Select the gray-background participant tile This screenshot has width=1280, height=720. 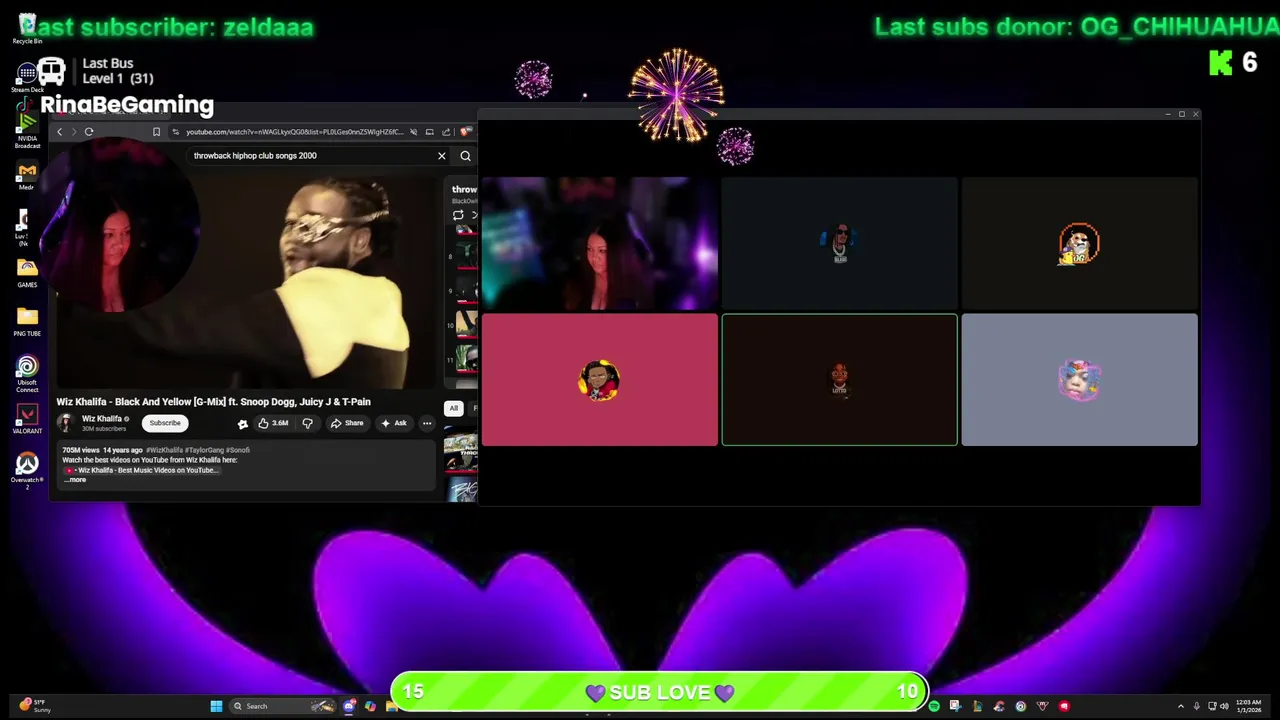(1079, 379)
